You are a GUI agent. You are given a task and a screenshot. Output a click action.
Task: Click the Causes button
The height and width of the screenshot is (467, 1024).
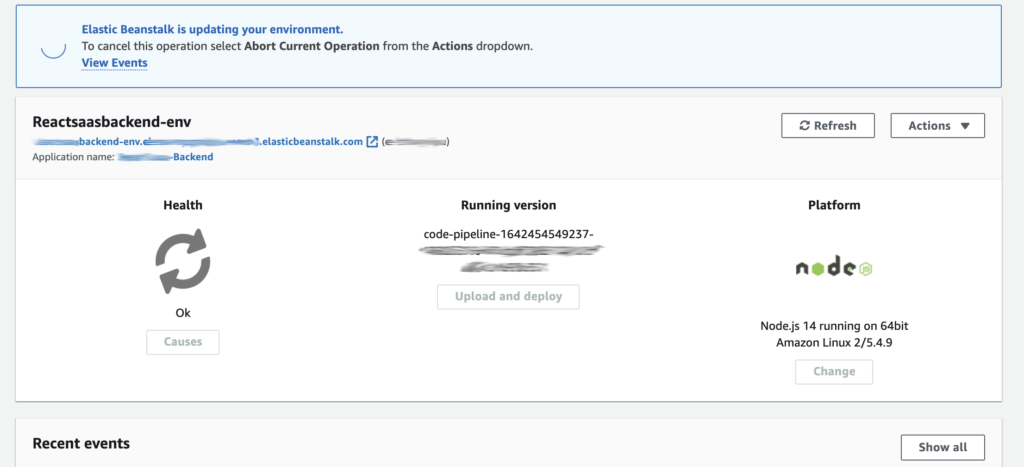183,342
